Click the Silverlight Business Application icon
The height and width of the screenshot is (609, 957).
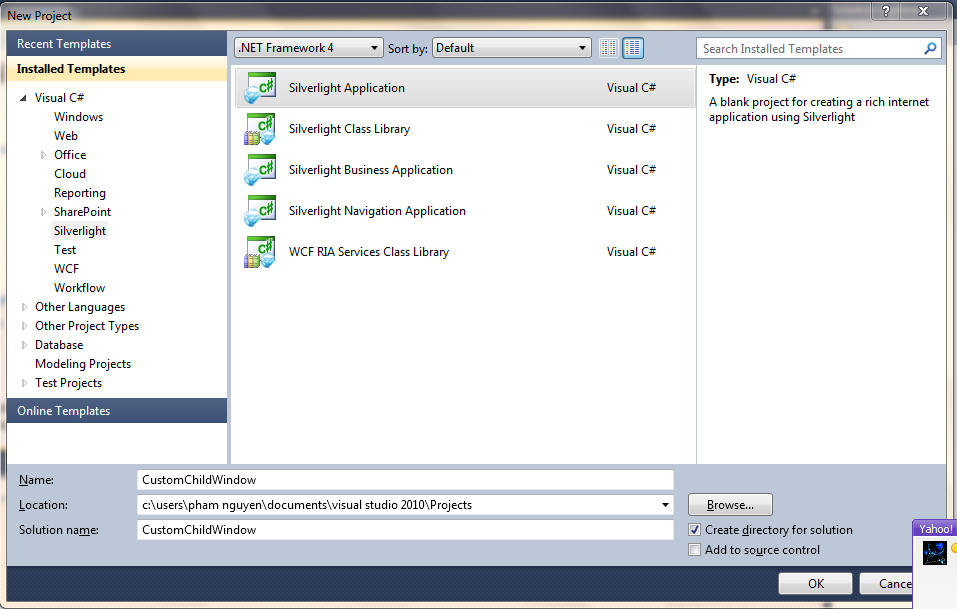tap(259, 170)
